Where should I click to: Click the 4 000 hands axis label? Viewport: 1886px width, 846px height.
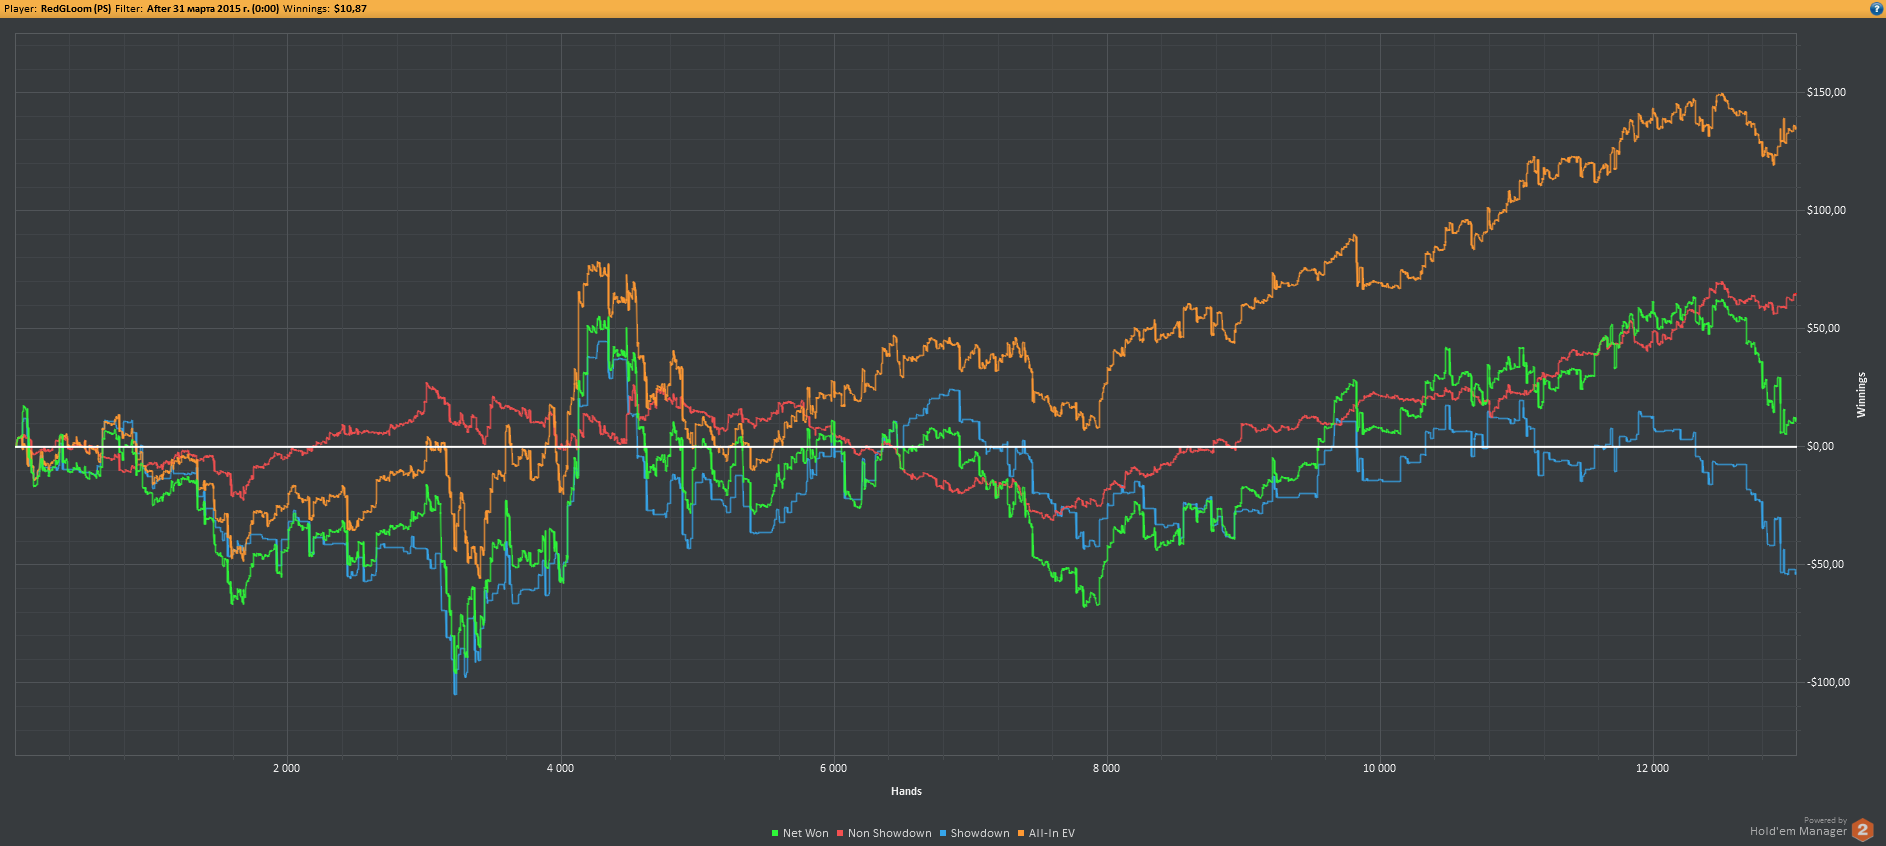coord(560,768)
